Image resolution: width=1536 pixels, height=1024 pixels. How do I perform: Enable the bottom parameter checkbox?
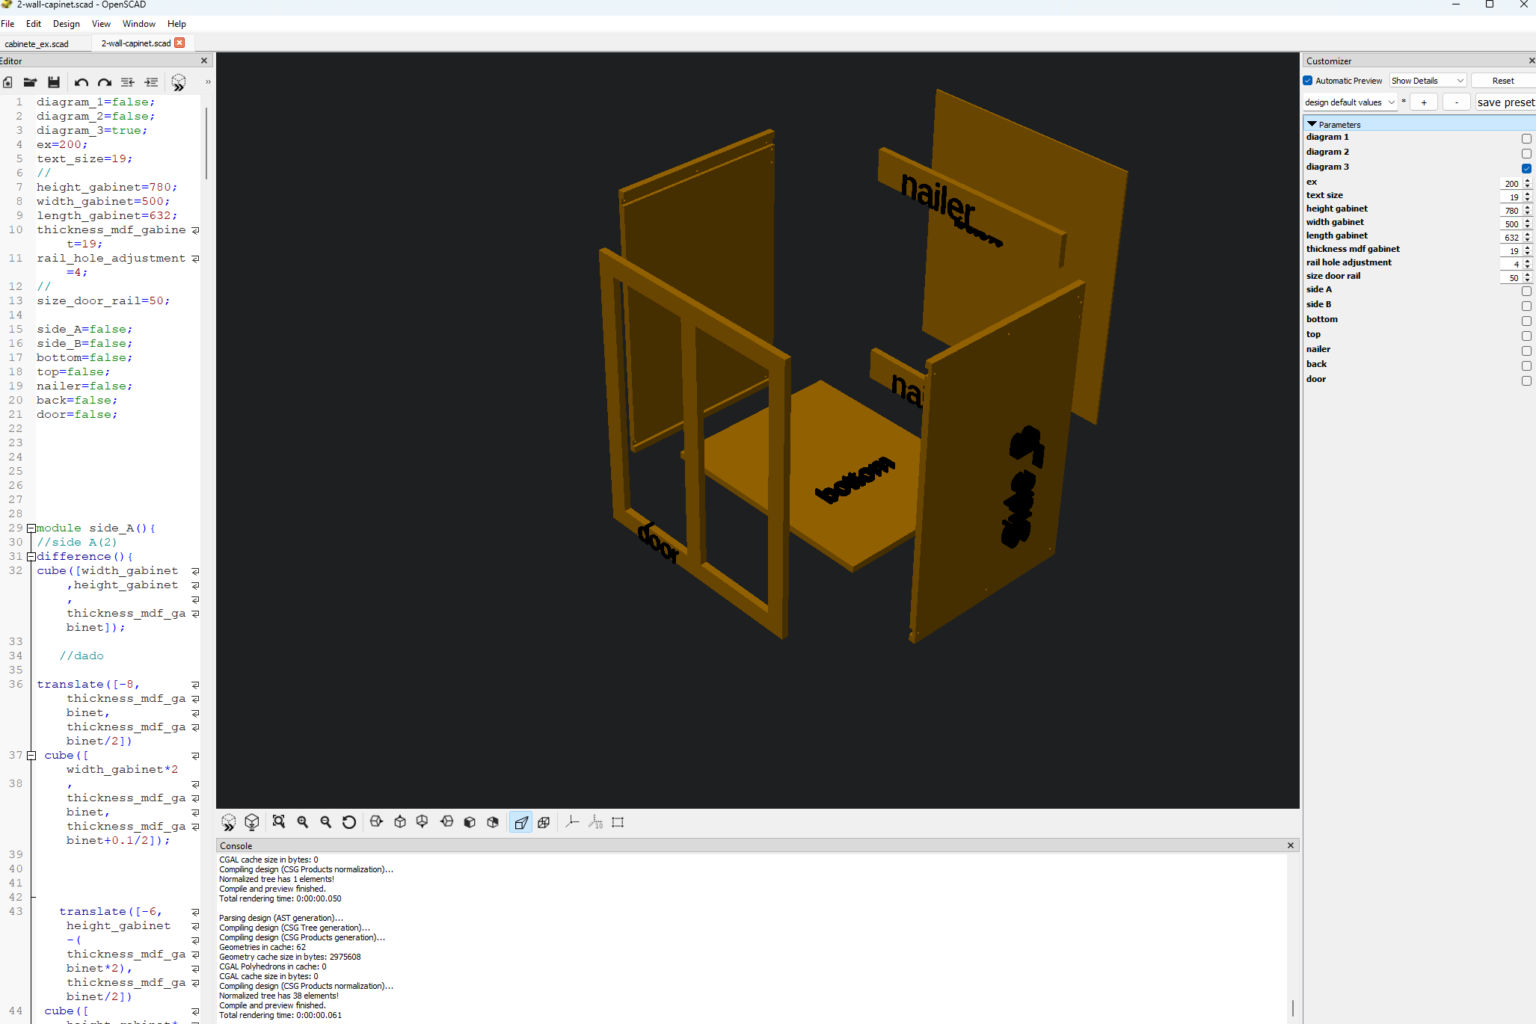[1526, 321]
